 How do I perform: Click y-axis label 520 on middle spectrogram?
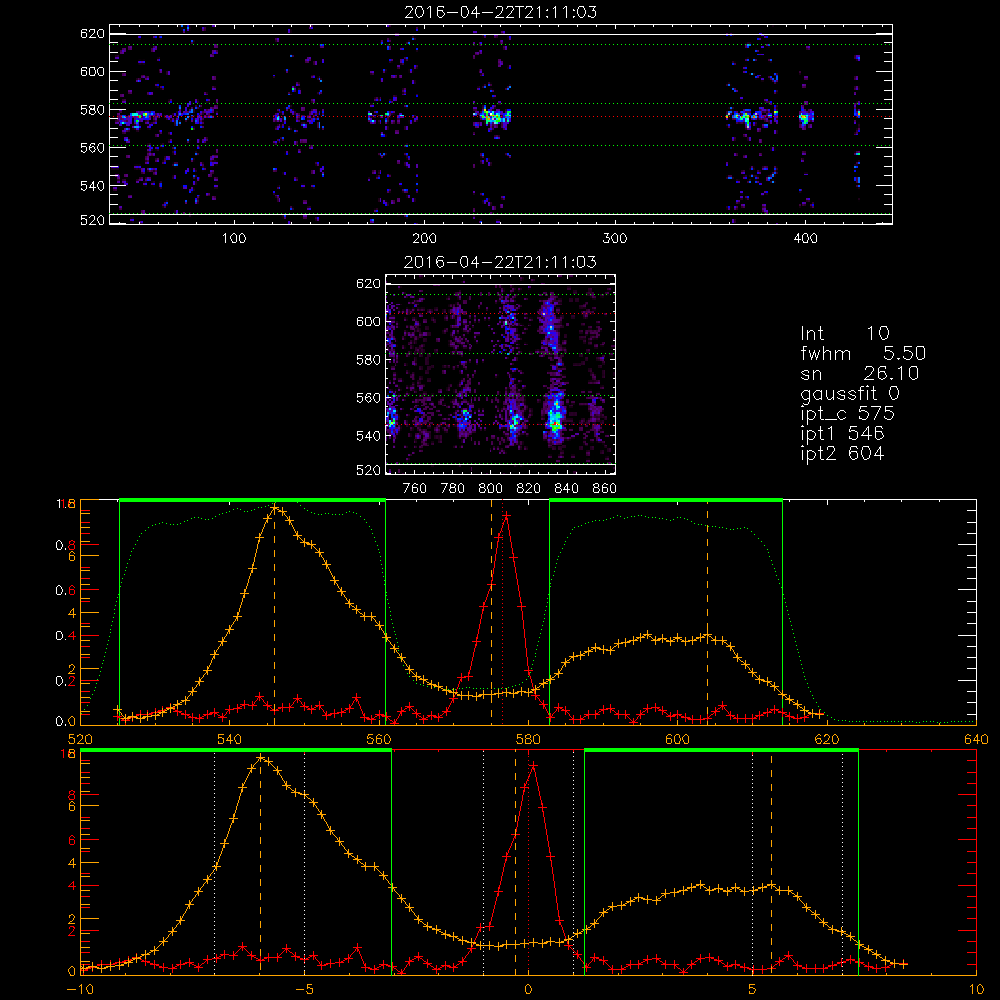click(368, 470)
